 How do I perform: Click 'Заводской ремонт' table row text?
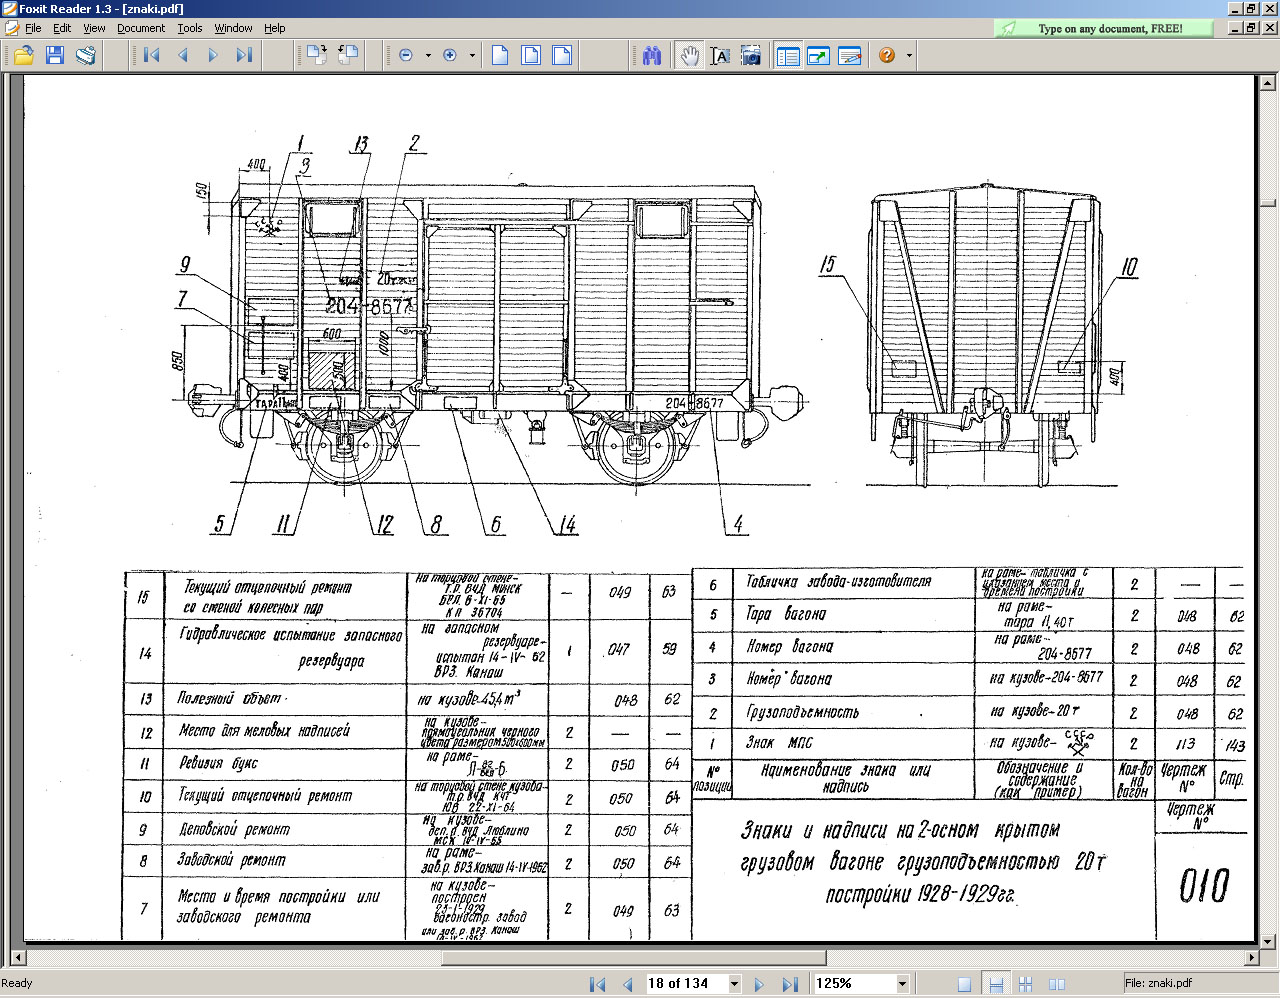231,860
